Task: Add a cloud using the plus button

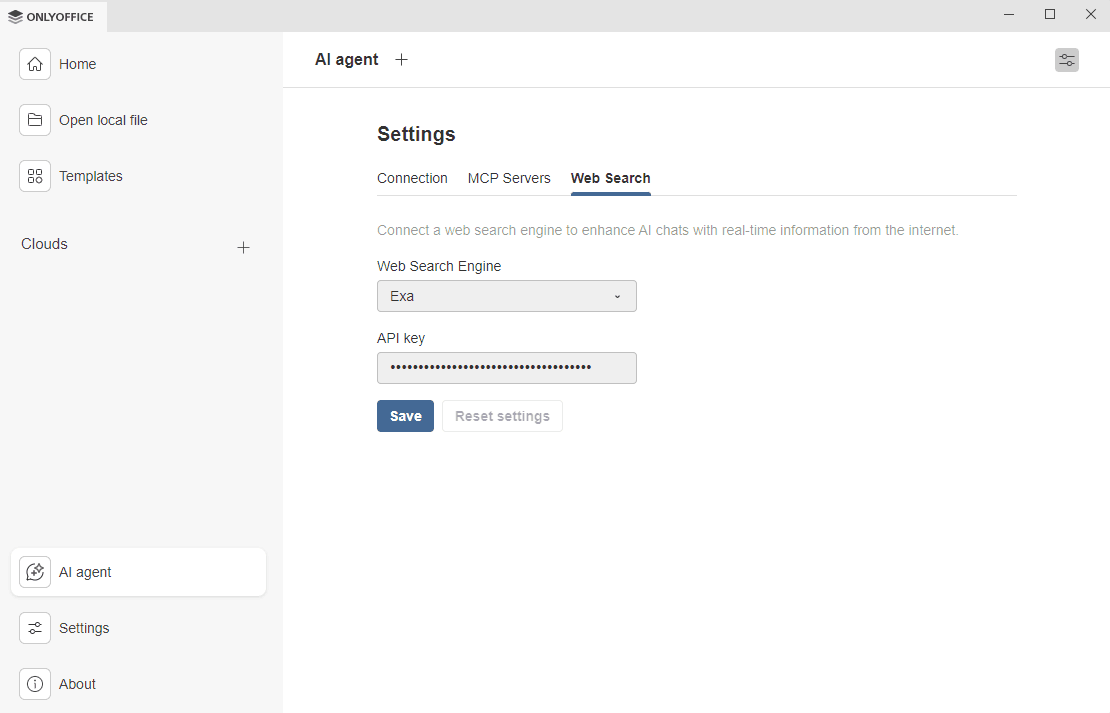Action: (244, 247)
